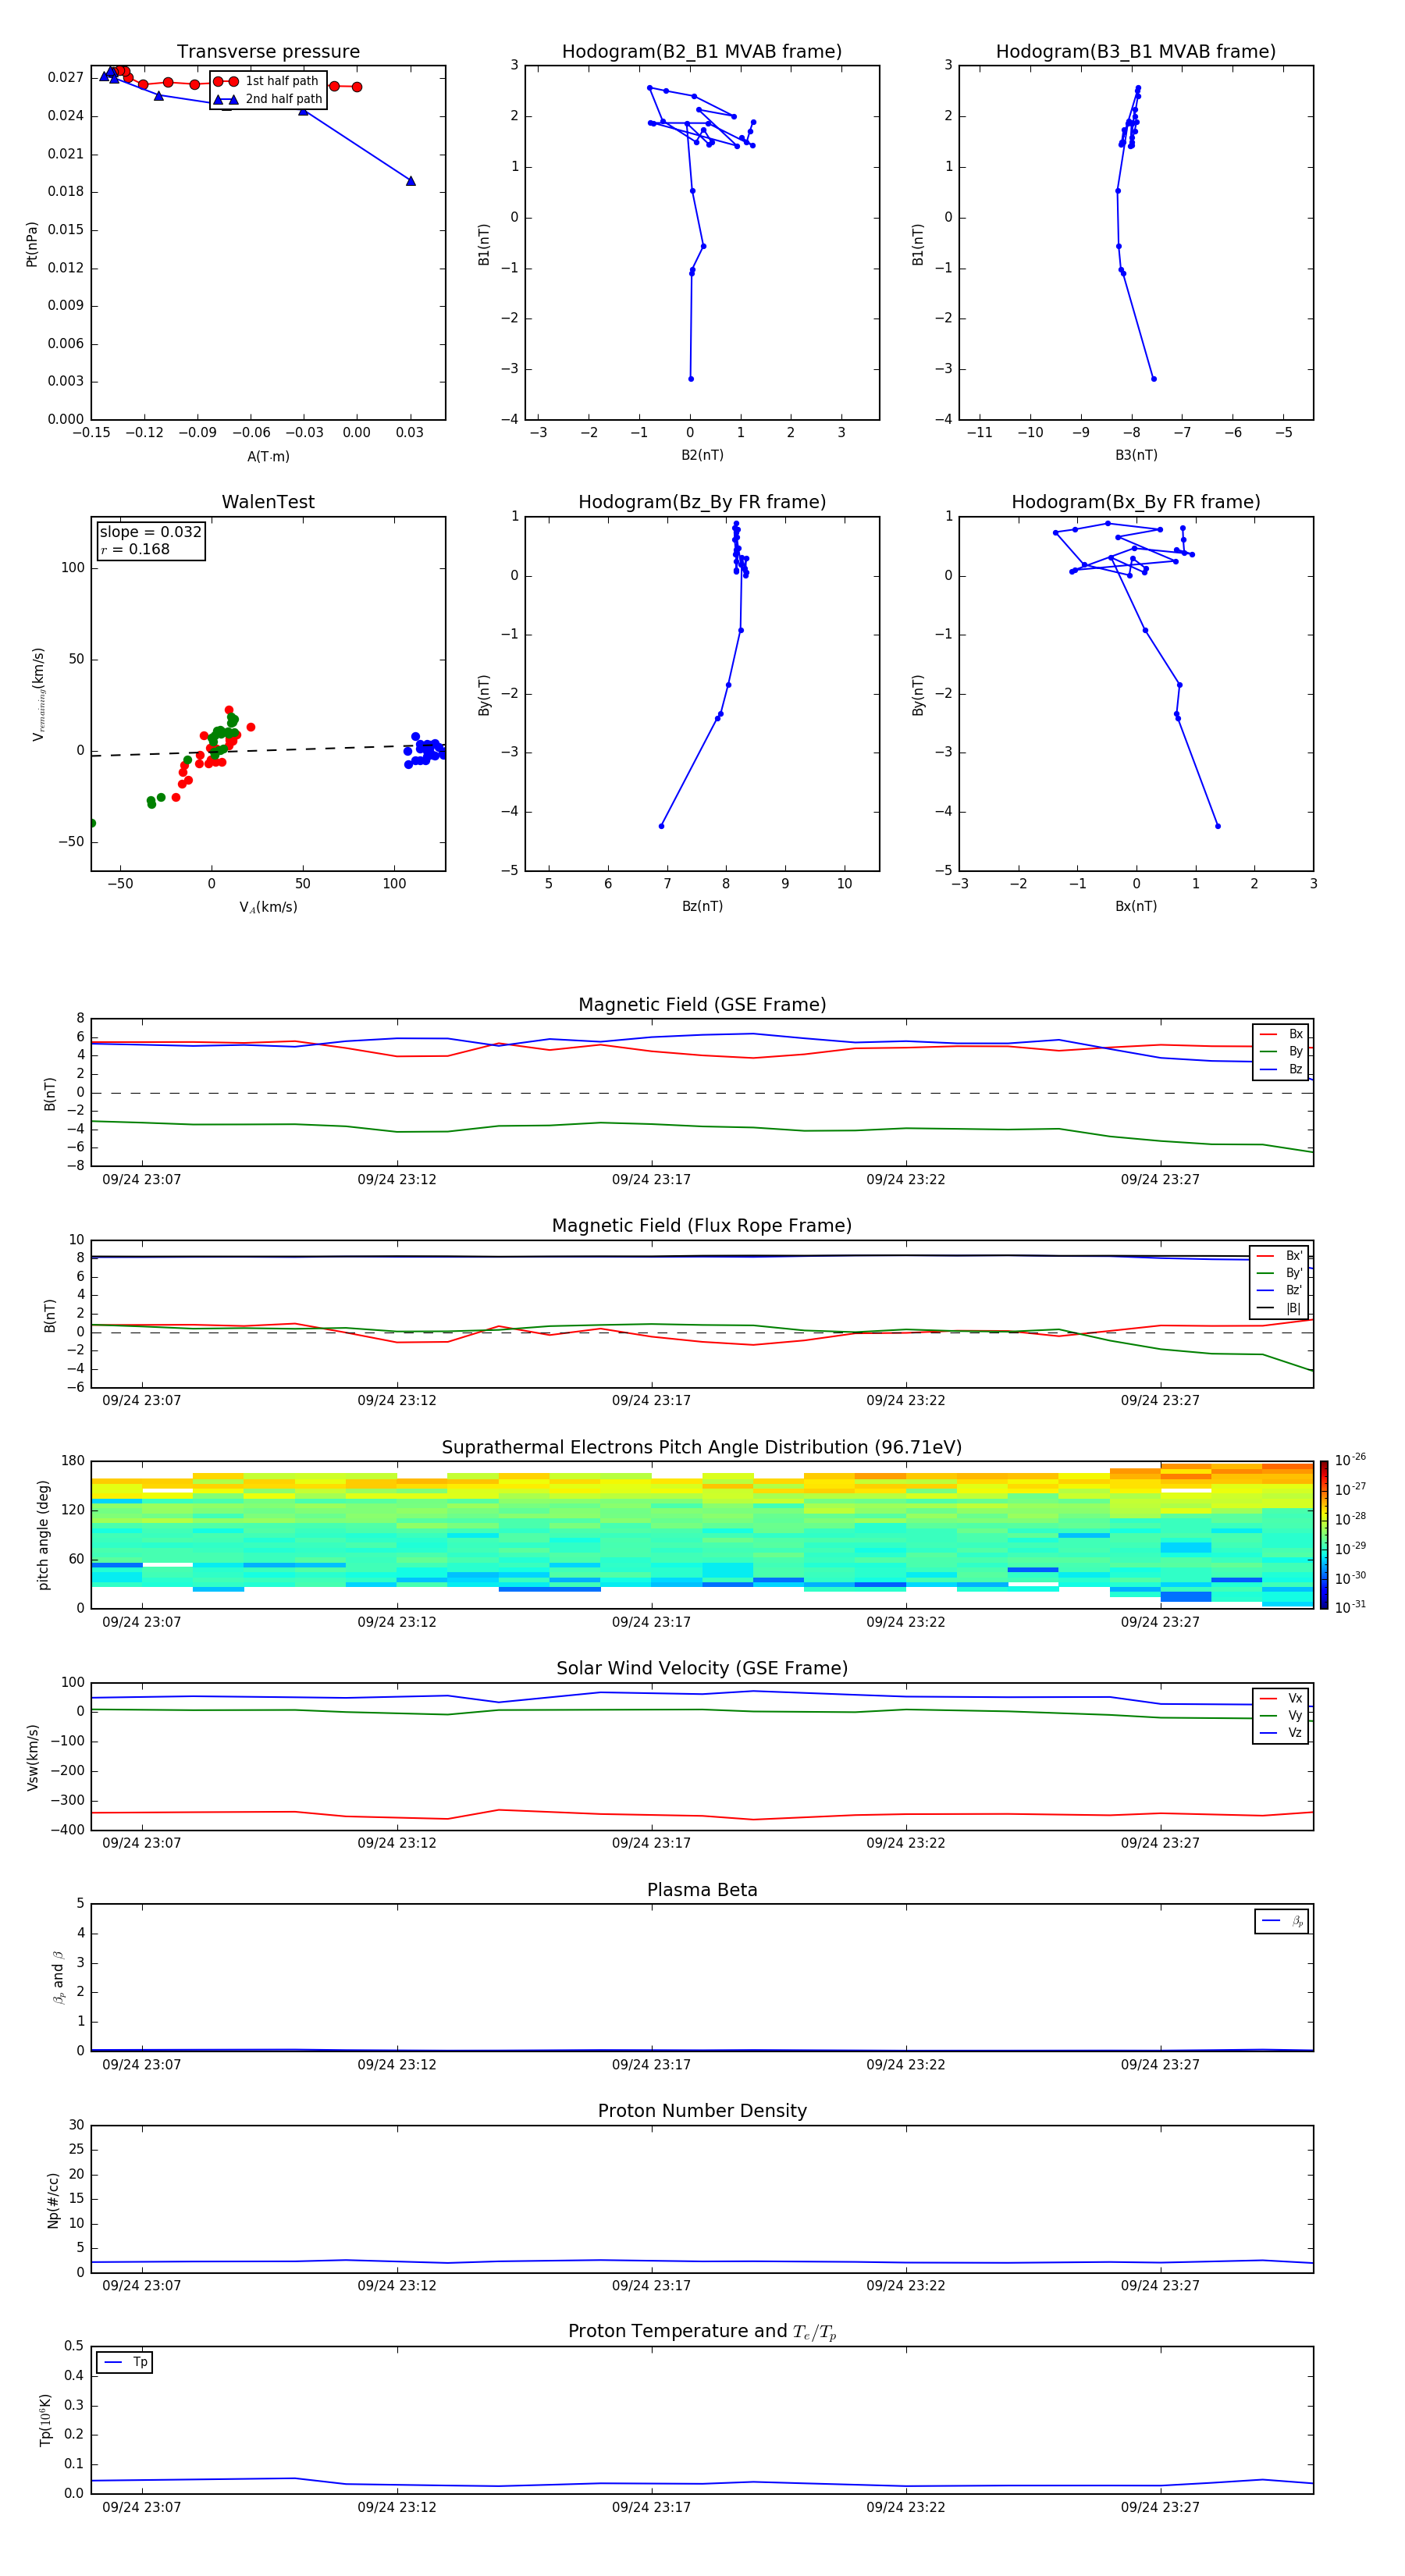
Task: Click the 'B2(nT)' x-axis label
Action: [702, 455]
